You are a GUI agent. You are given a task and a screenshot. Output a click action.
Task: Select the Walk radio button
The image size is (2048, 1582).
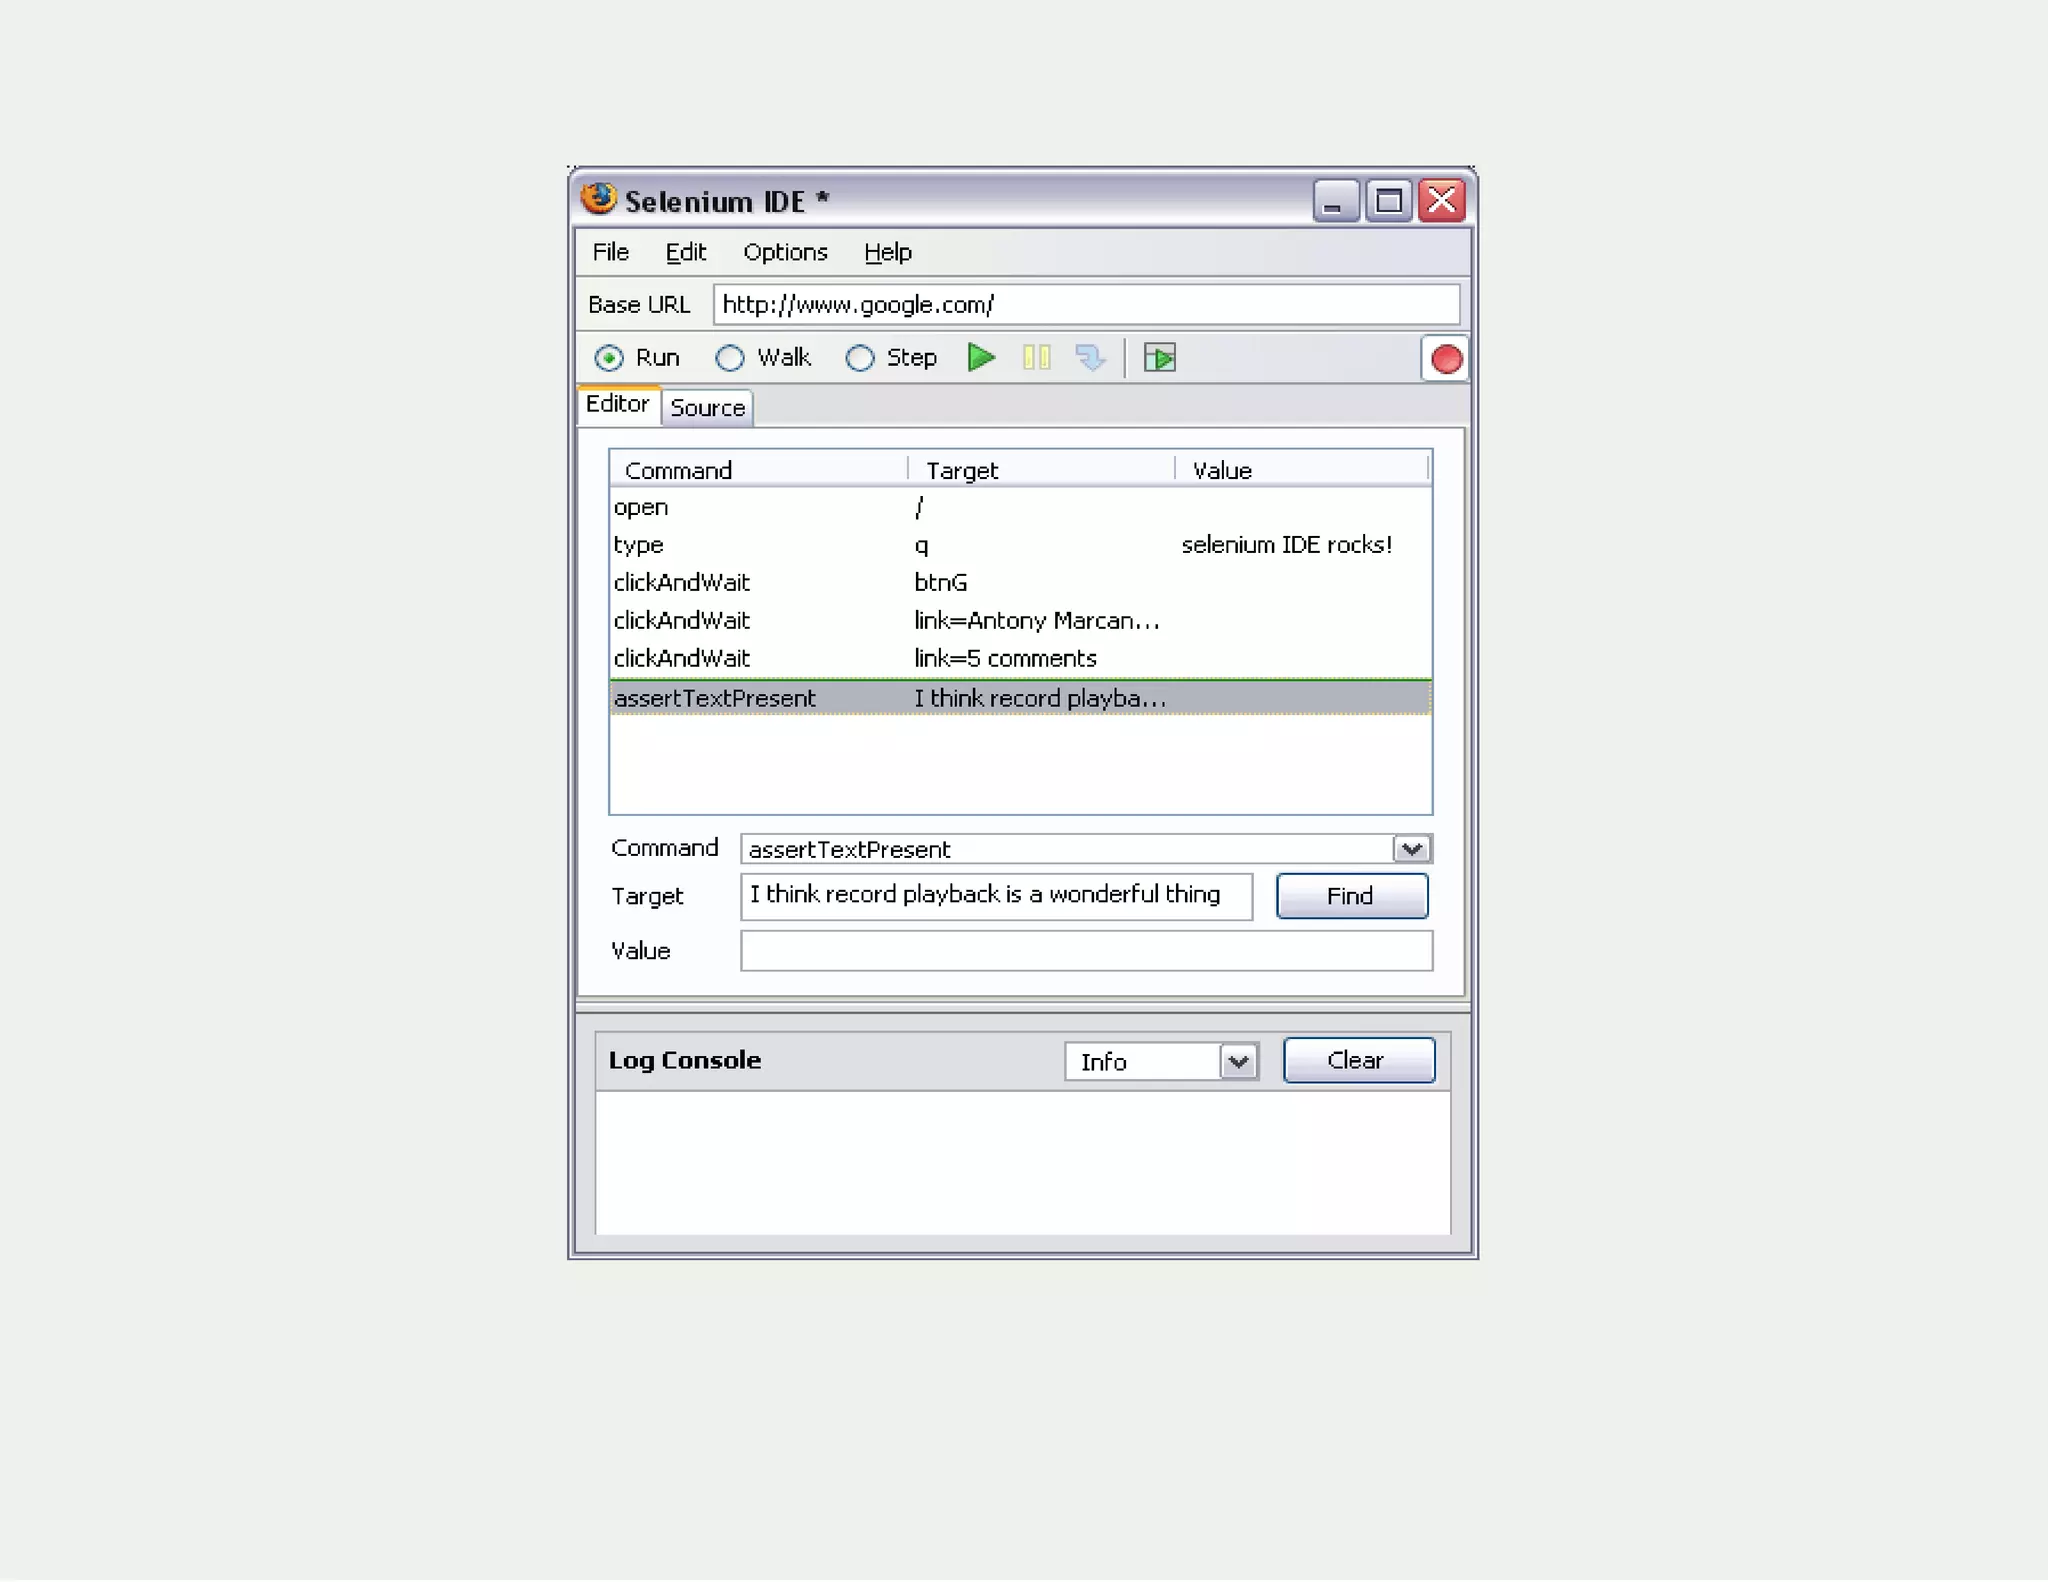[730, 358]
